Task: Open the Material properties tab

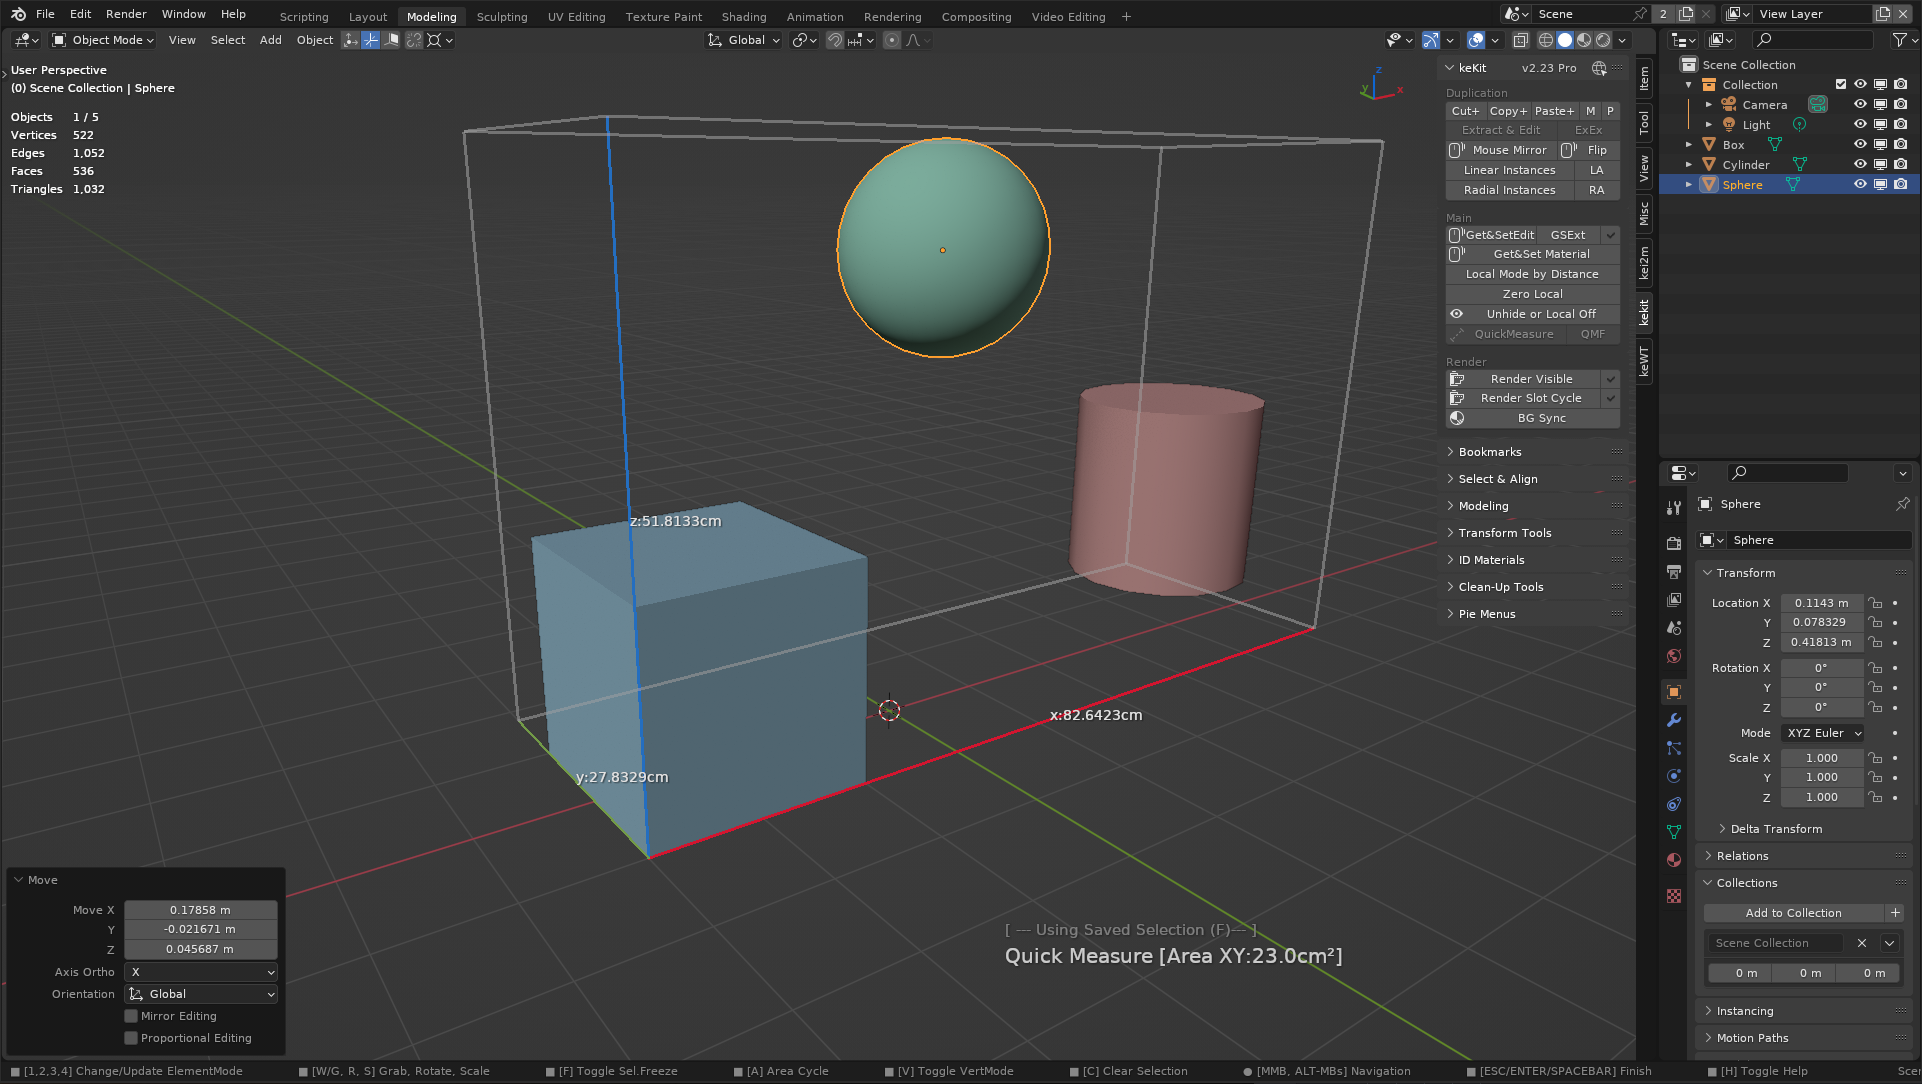Action: (1674, 860)
